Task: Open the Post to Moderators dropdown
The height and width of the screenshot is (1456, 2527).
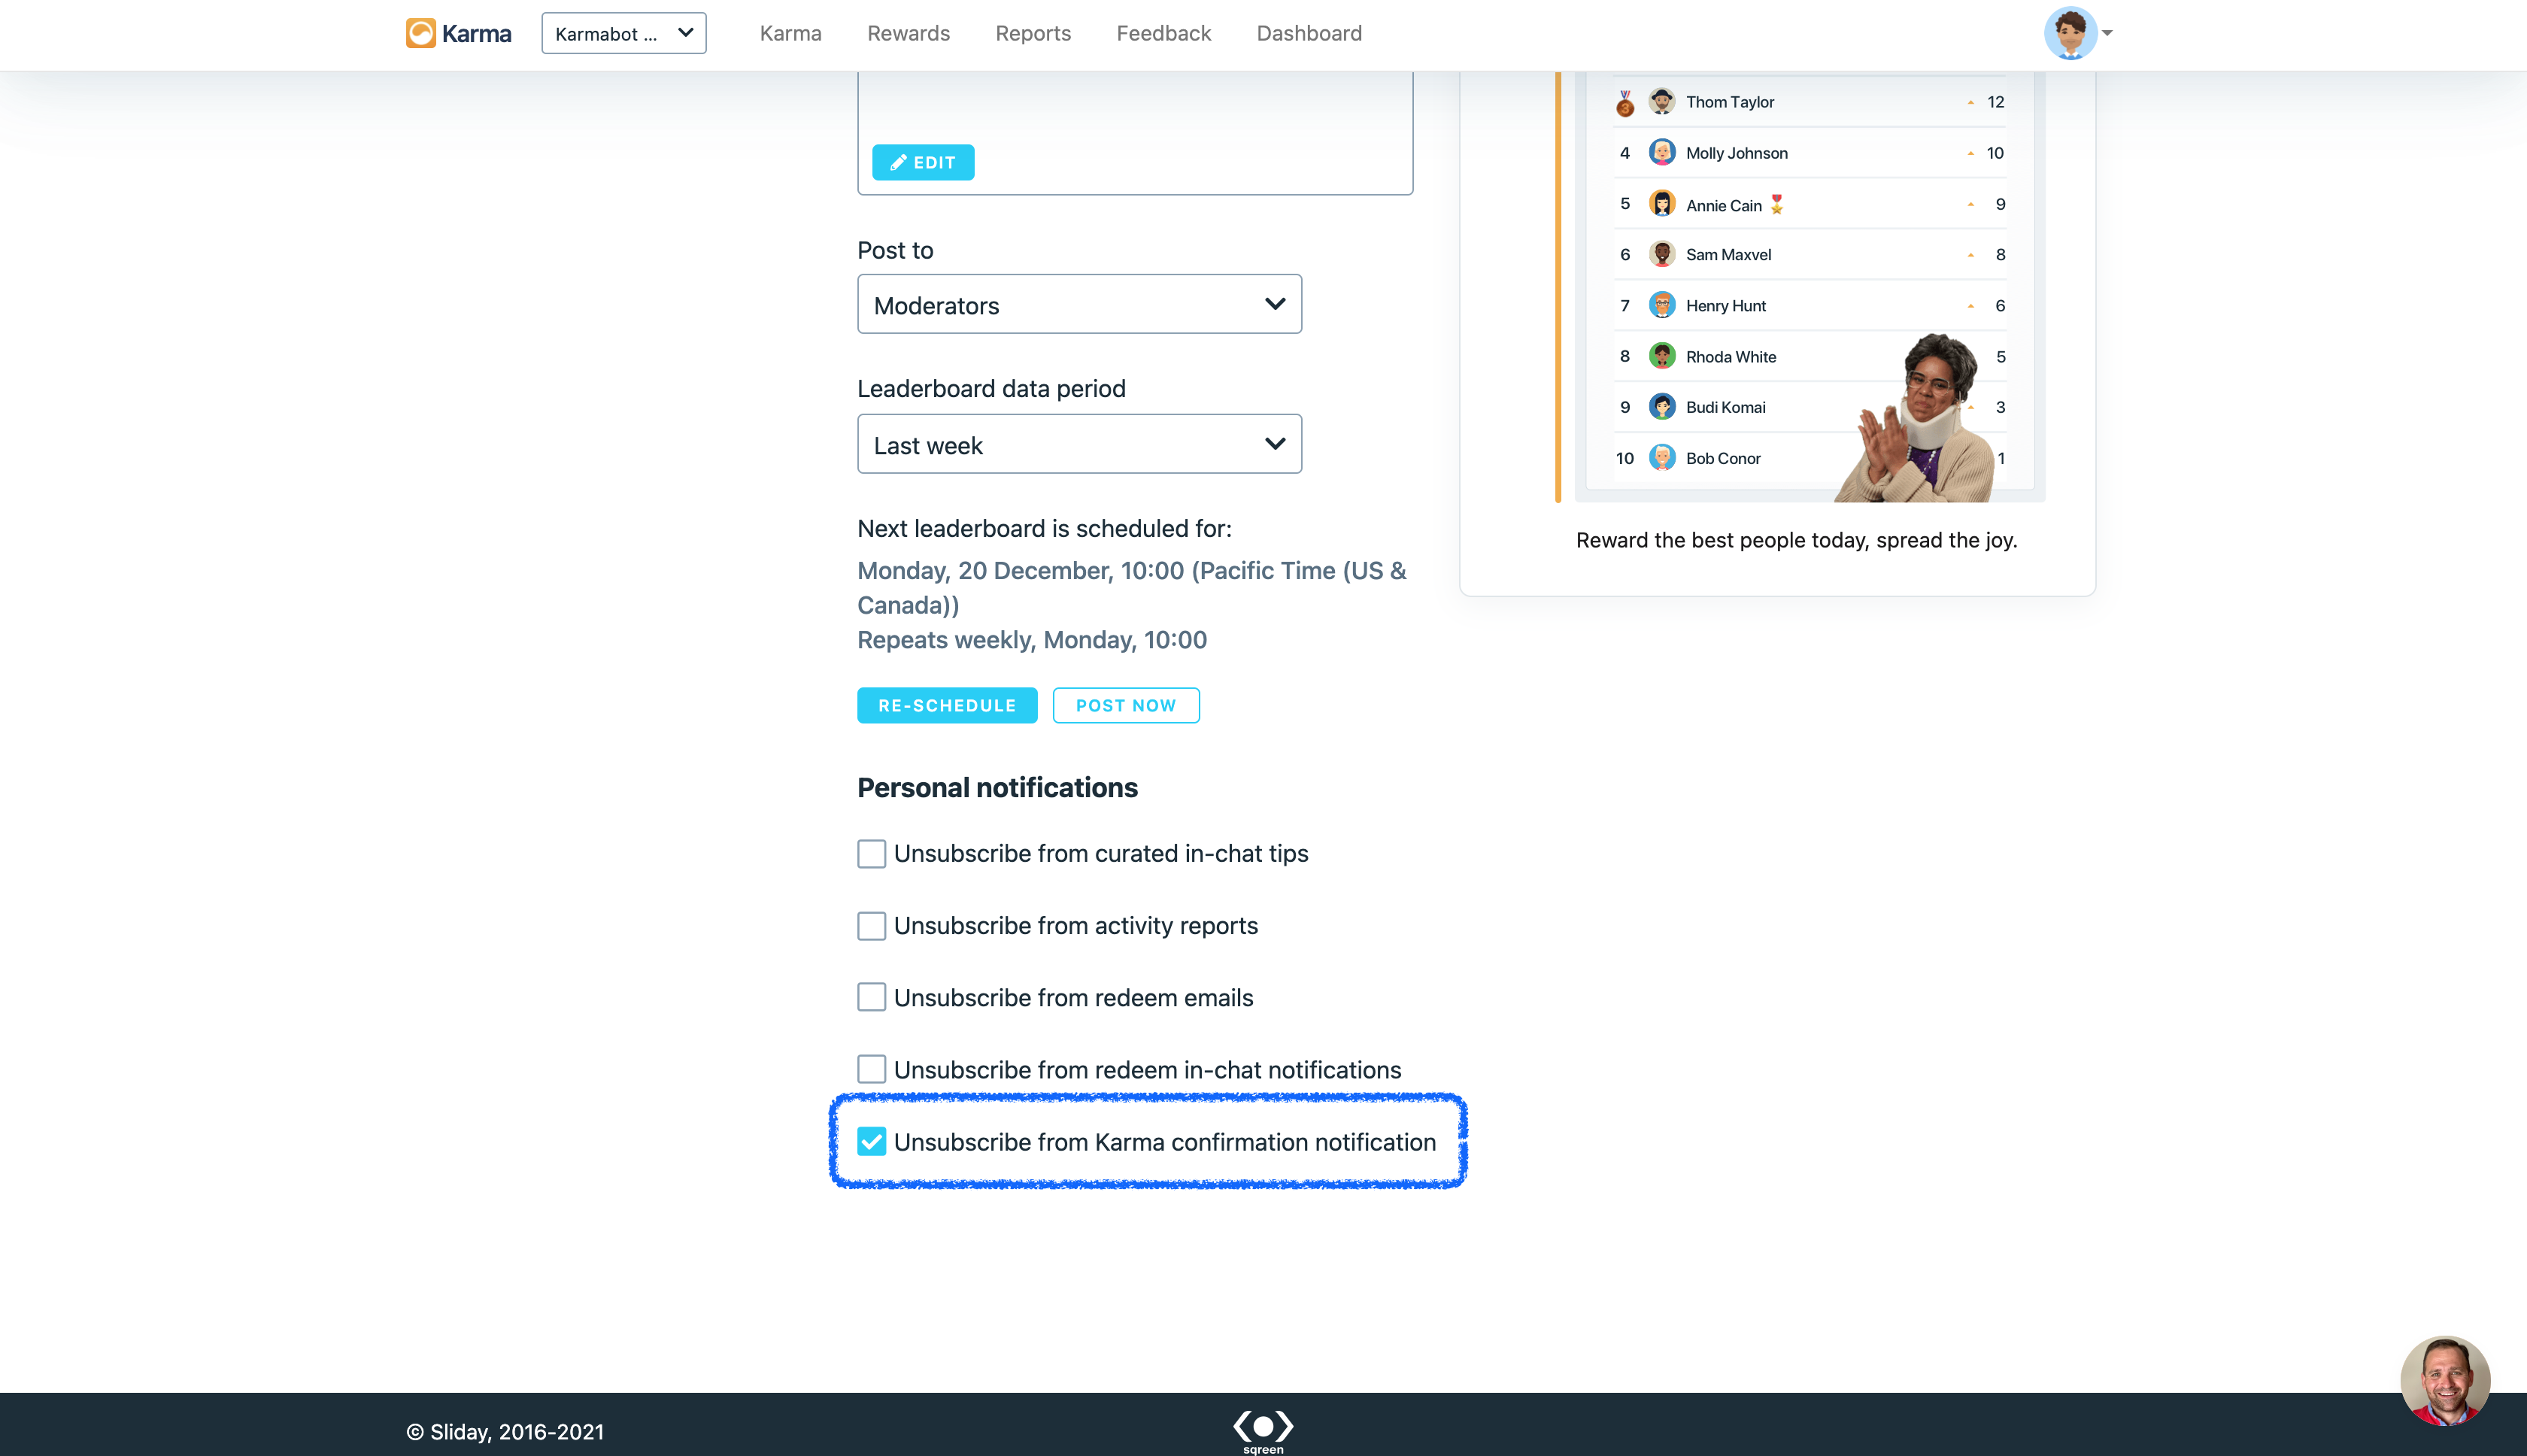Action: click(x=1079, y=304)
